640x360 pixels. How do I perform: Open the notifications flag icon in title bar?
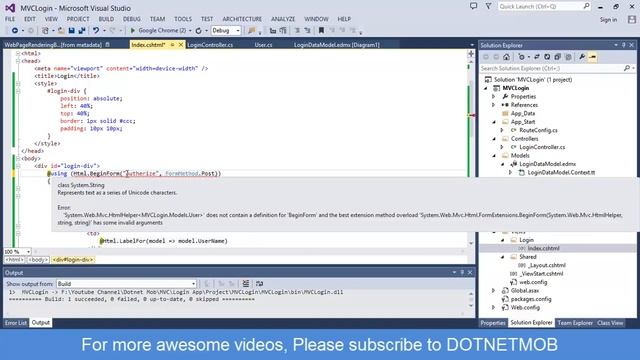pyautogui.click(x=488, y=6)
